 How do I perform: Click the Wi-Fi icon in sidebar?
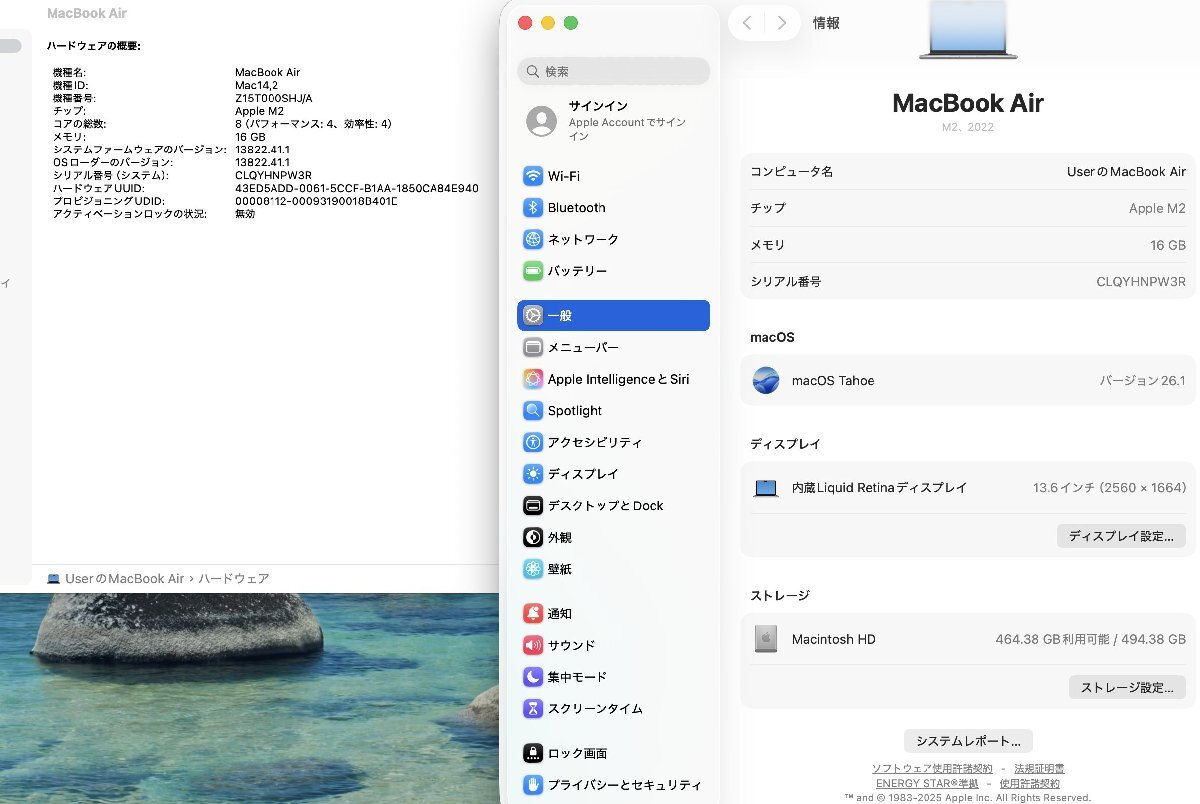click(533, 176)
